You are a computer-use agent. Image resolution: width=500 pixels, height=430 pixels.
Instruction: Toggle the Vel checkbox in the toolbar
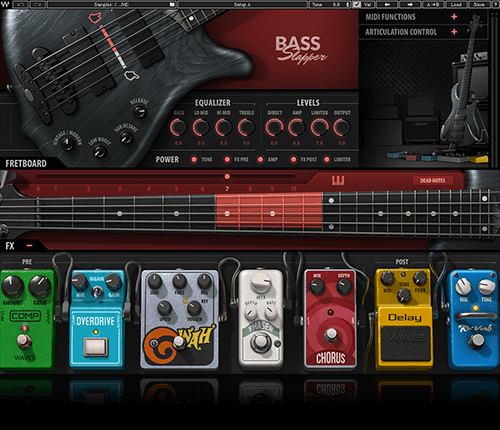coord(357,4)
